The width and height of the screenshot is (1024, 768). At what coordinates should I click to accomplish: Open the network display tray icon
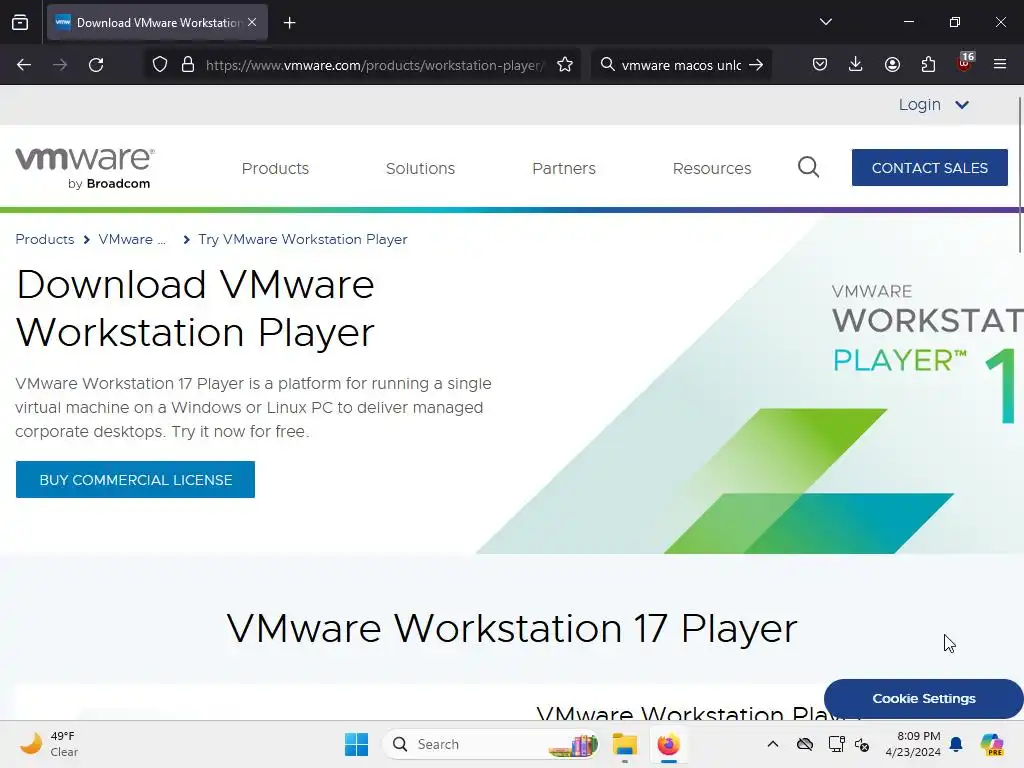click(836, 744)
